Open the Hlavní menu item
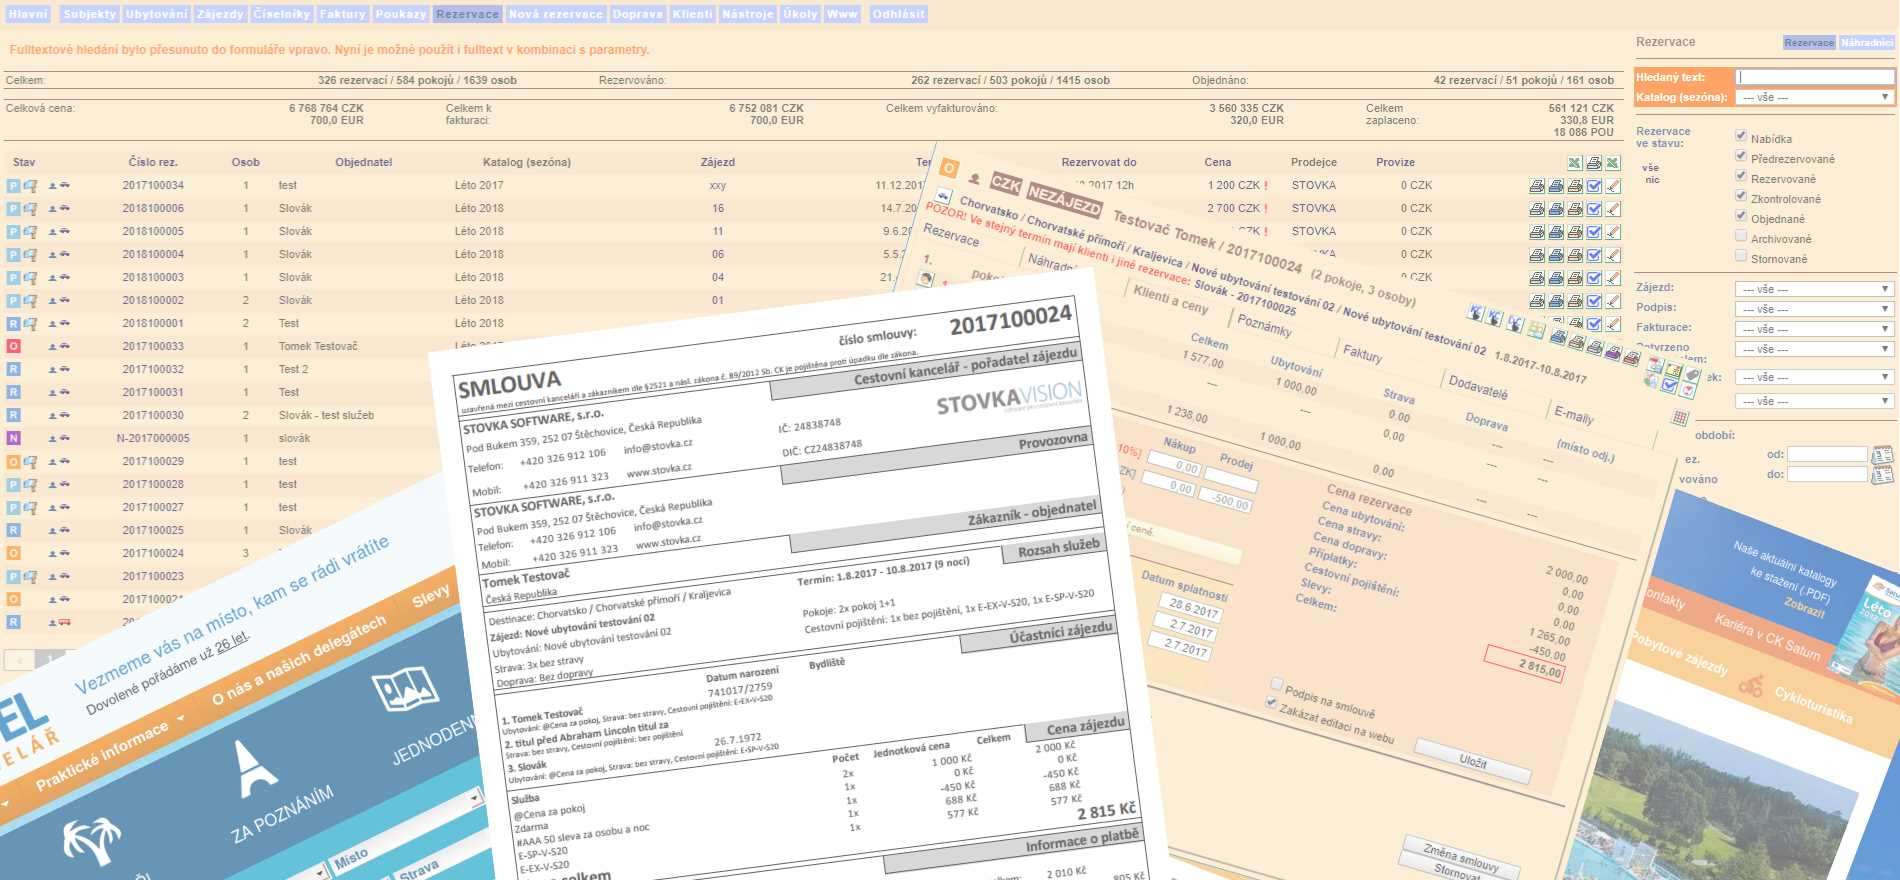 [x=28, y=14]
